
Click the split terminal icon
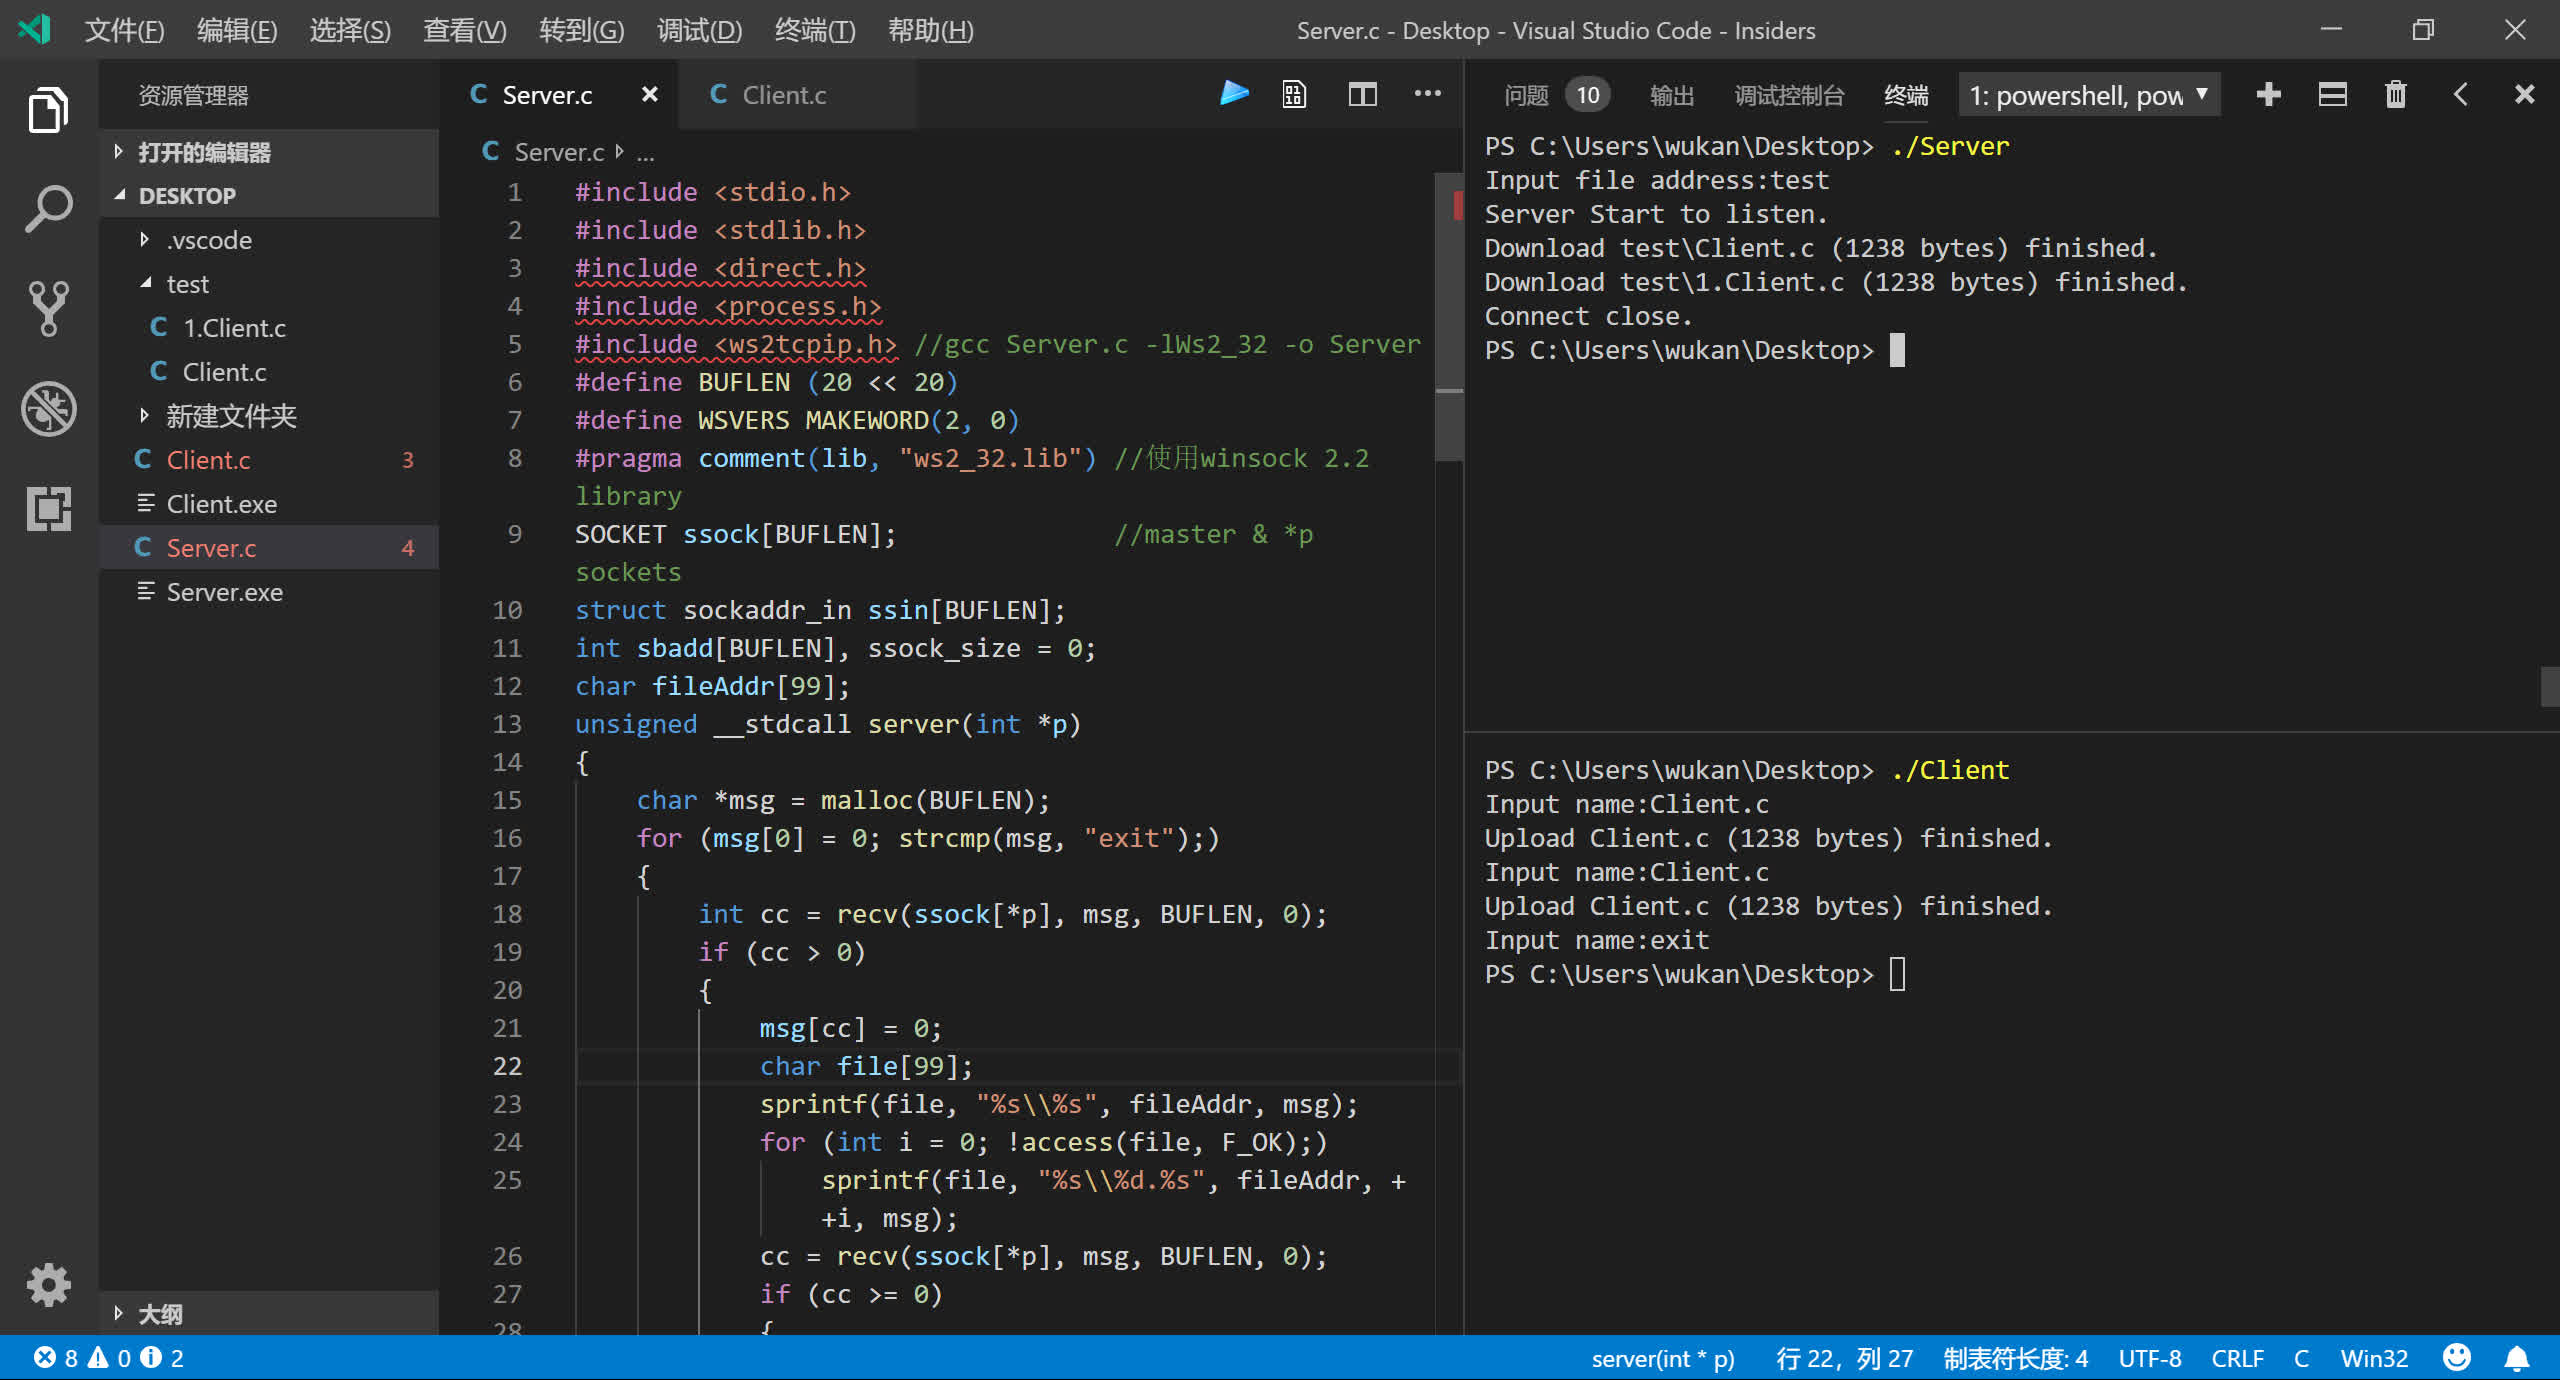[2332, 94]
